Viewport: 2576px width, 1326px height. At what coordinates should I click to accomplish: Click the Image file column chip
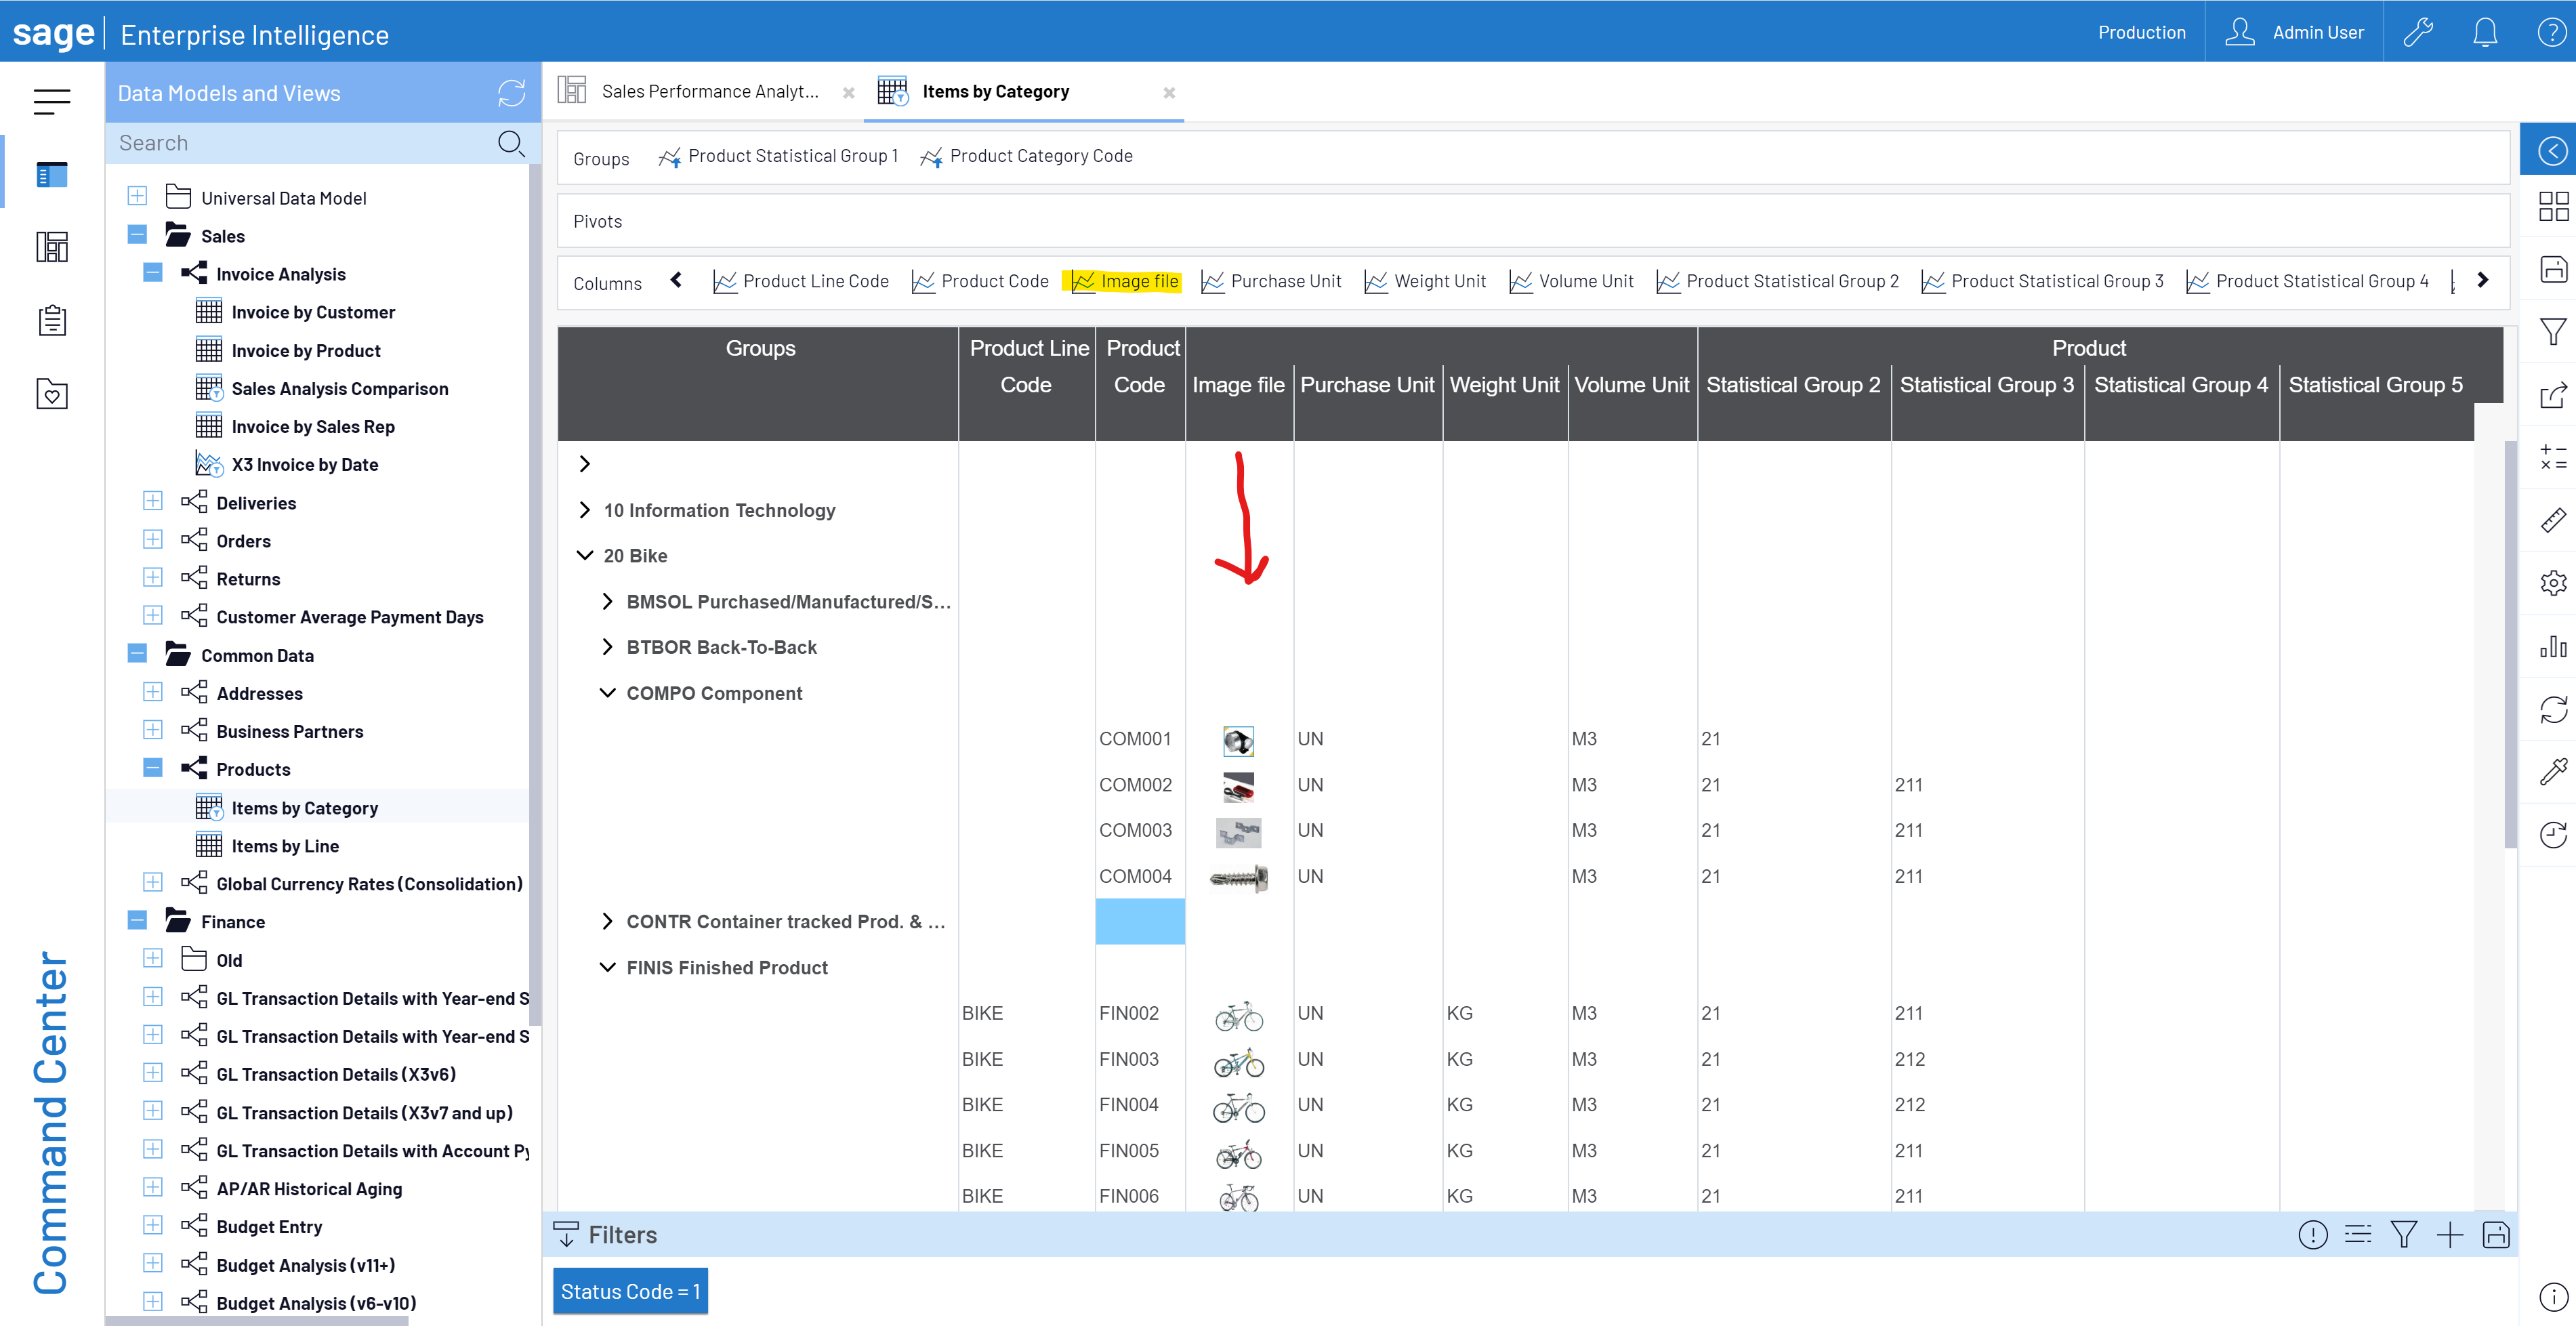[1125, 282]
